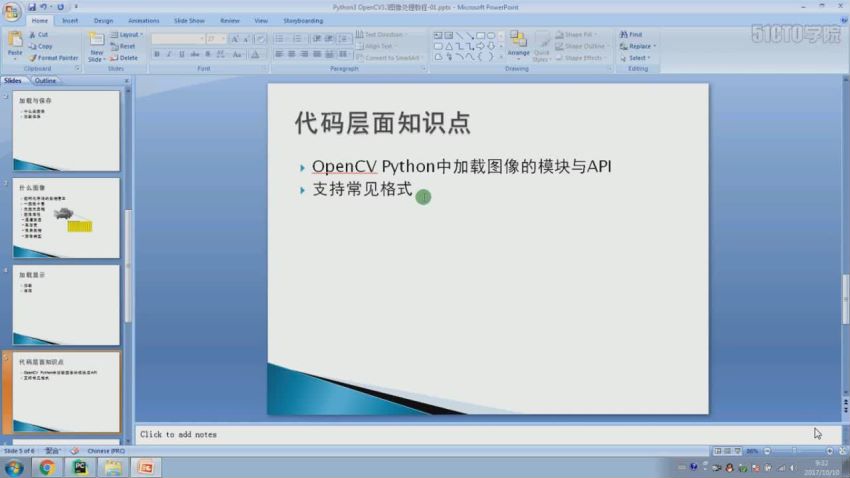Copy the selection
850x478 pixels.
[41, 46]
